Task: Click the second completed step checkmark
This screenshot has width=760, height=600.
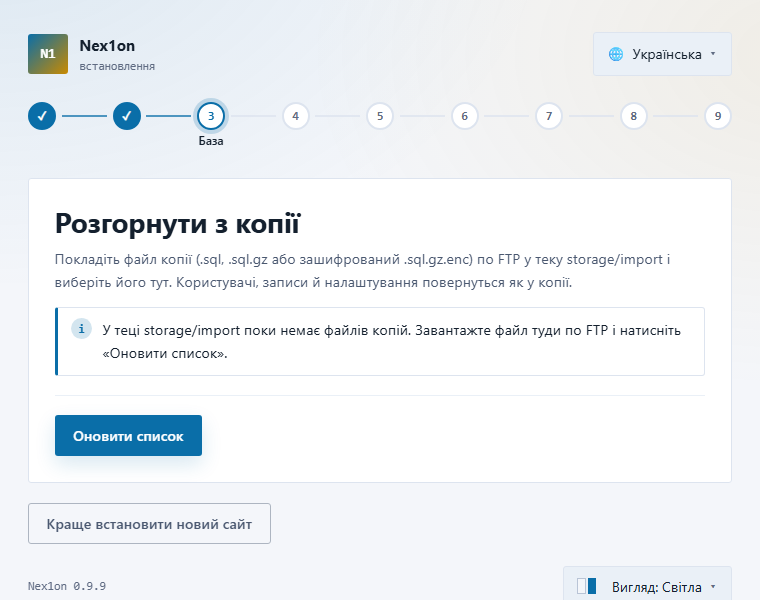Action: tap(127, 116)
